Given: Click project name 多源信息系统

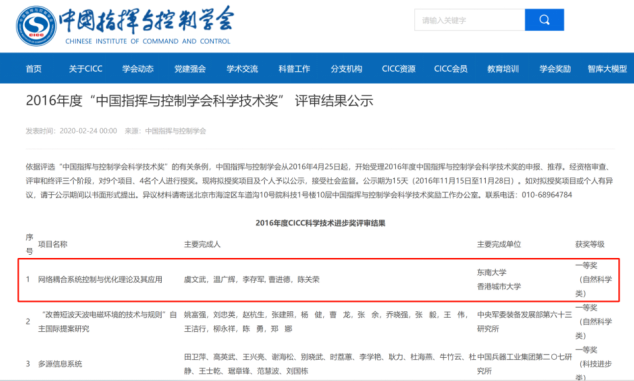Looking at the screenshot, I should pos(60,364).
